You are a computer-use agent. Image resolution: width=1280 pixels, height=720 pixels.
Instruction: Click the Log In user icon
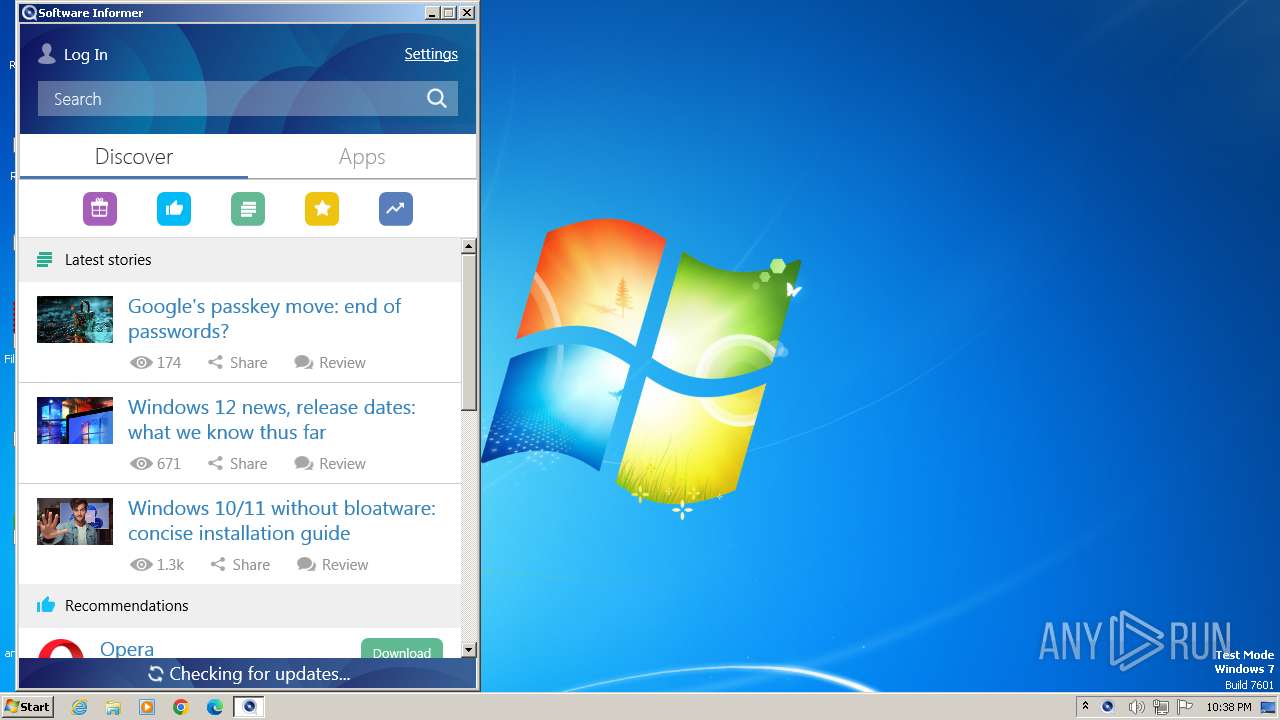click(x=46, y=54)
